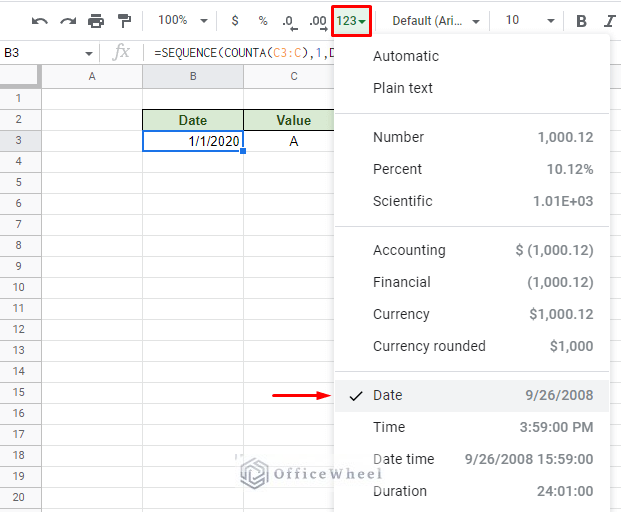This screenshot has height=512, width=621.
Task: Select row 3 header
Action: click(x=20, y=141)
